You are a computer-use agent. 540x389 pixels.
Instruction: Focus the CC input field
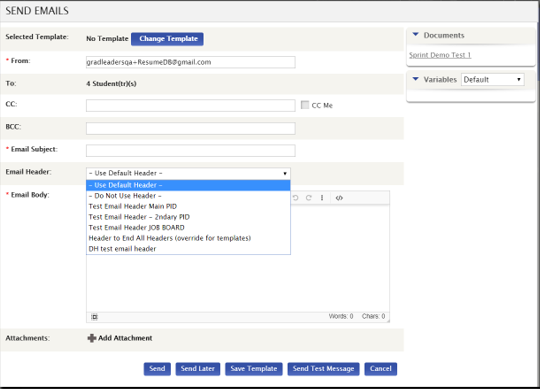[190, 105]
